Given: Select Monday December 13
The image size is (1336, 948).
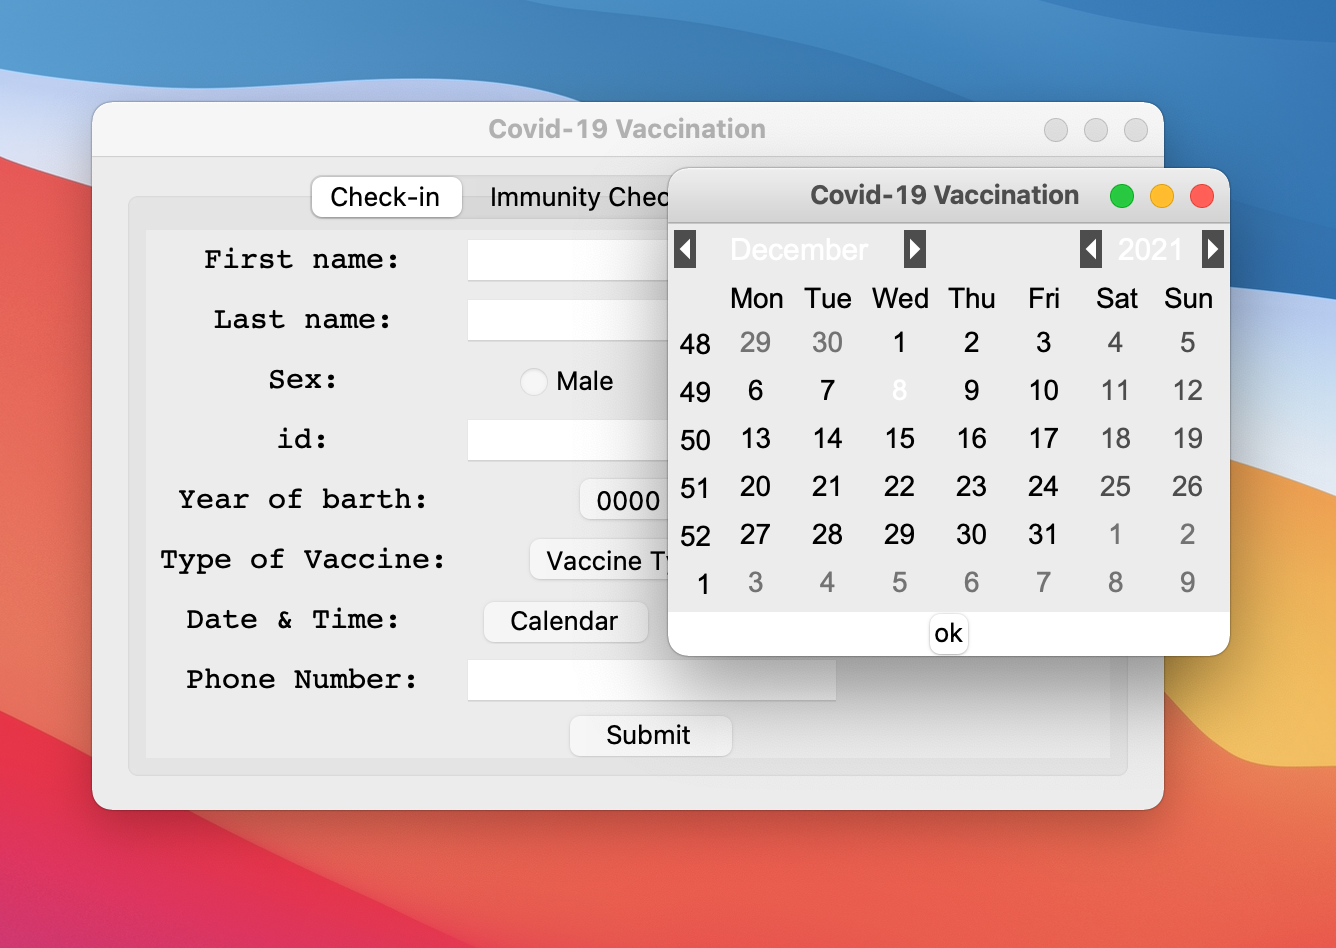Looking at the screenshot, I should pos(756,439).
